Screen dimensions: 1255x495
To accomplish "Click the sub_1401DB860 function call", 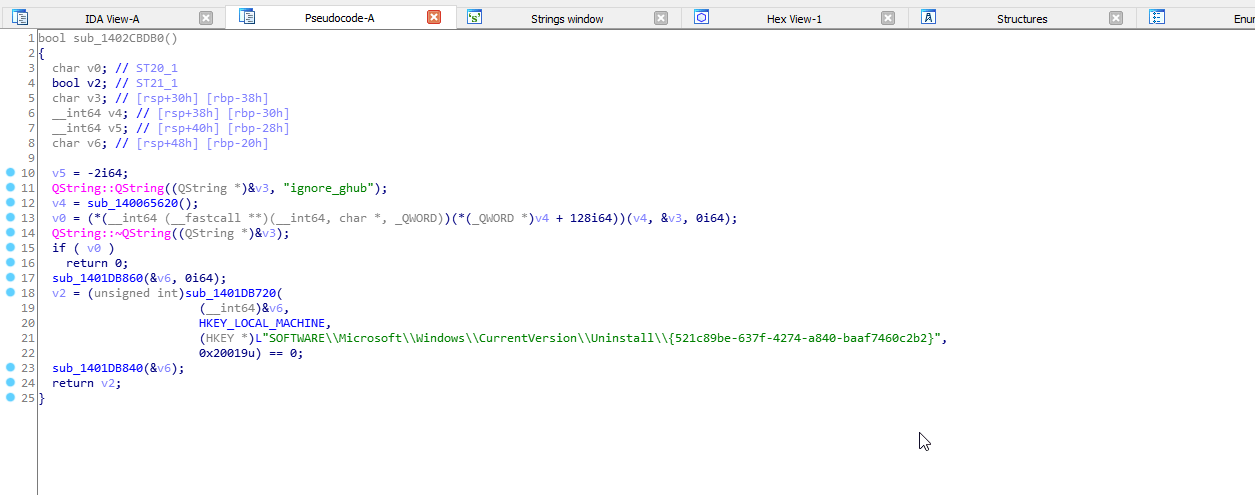I will point(97,278).
